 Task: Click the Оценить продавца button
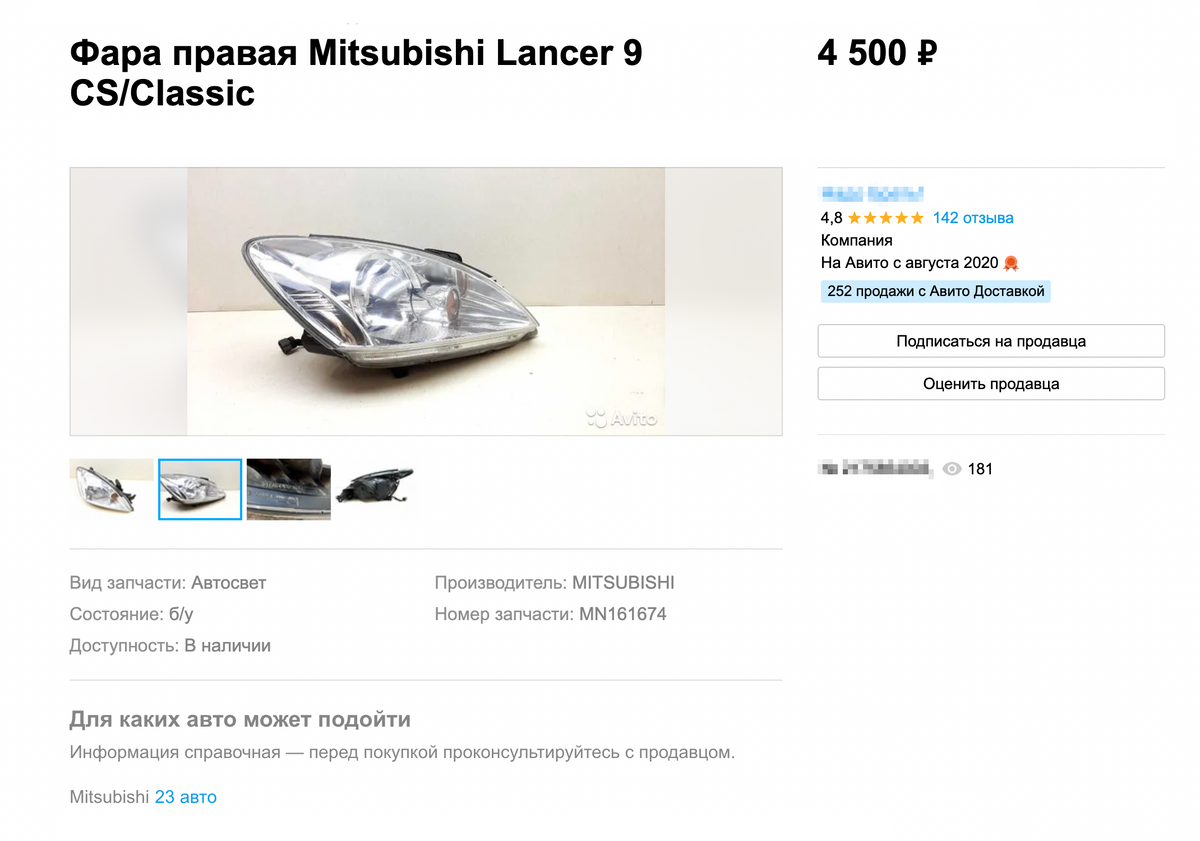coord(991,384)
